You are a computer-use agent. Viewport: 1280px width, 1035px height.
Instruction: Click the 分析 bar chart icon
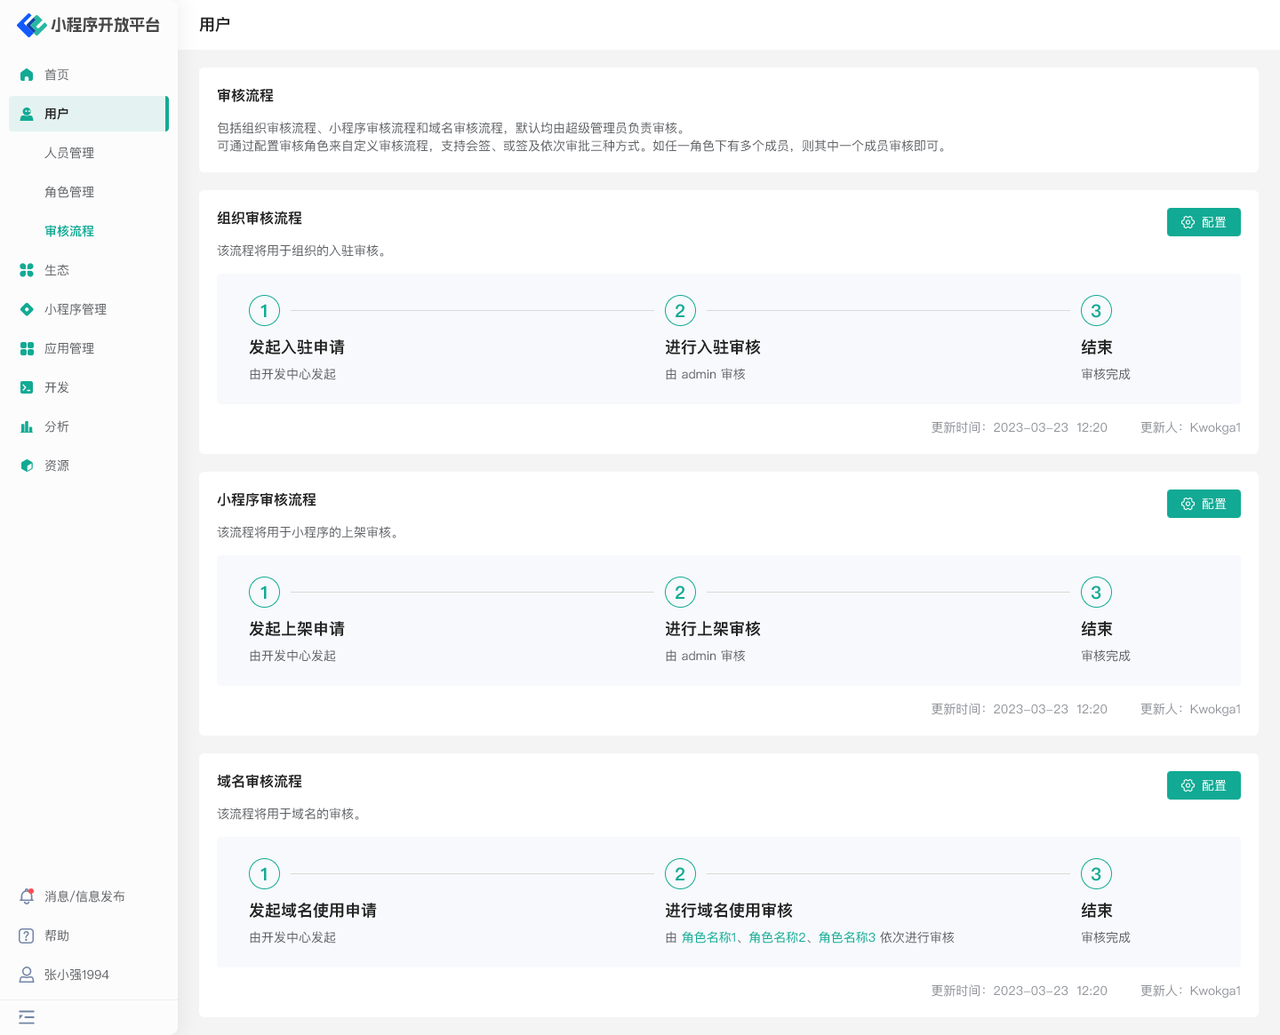[27, 427]
